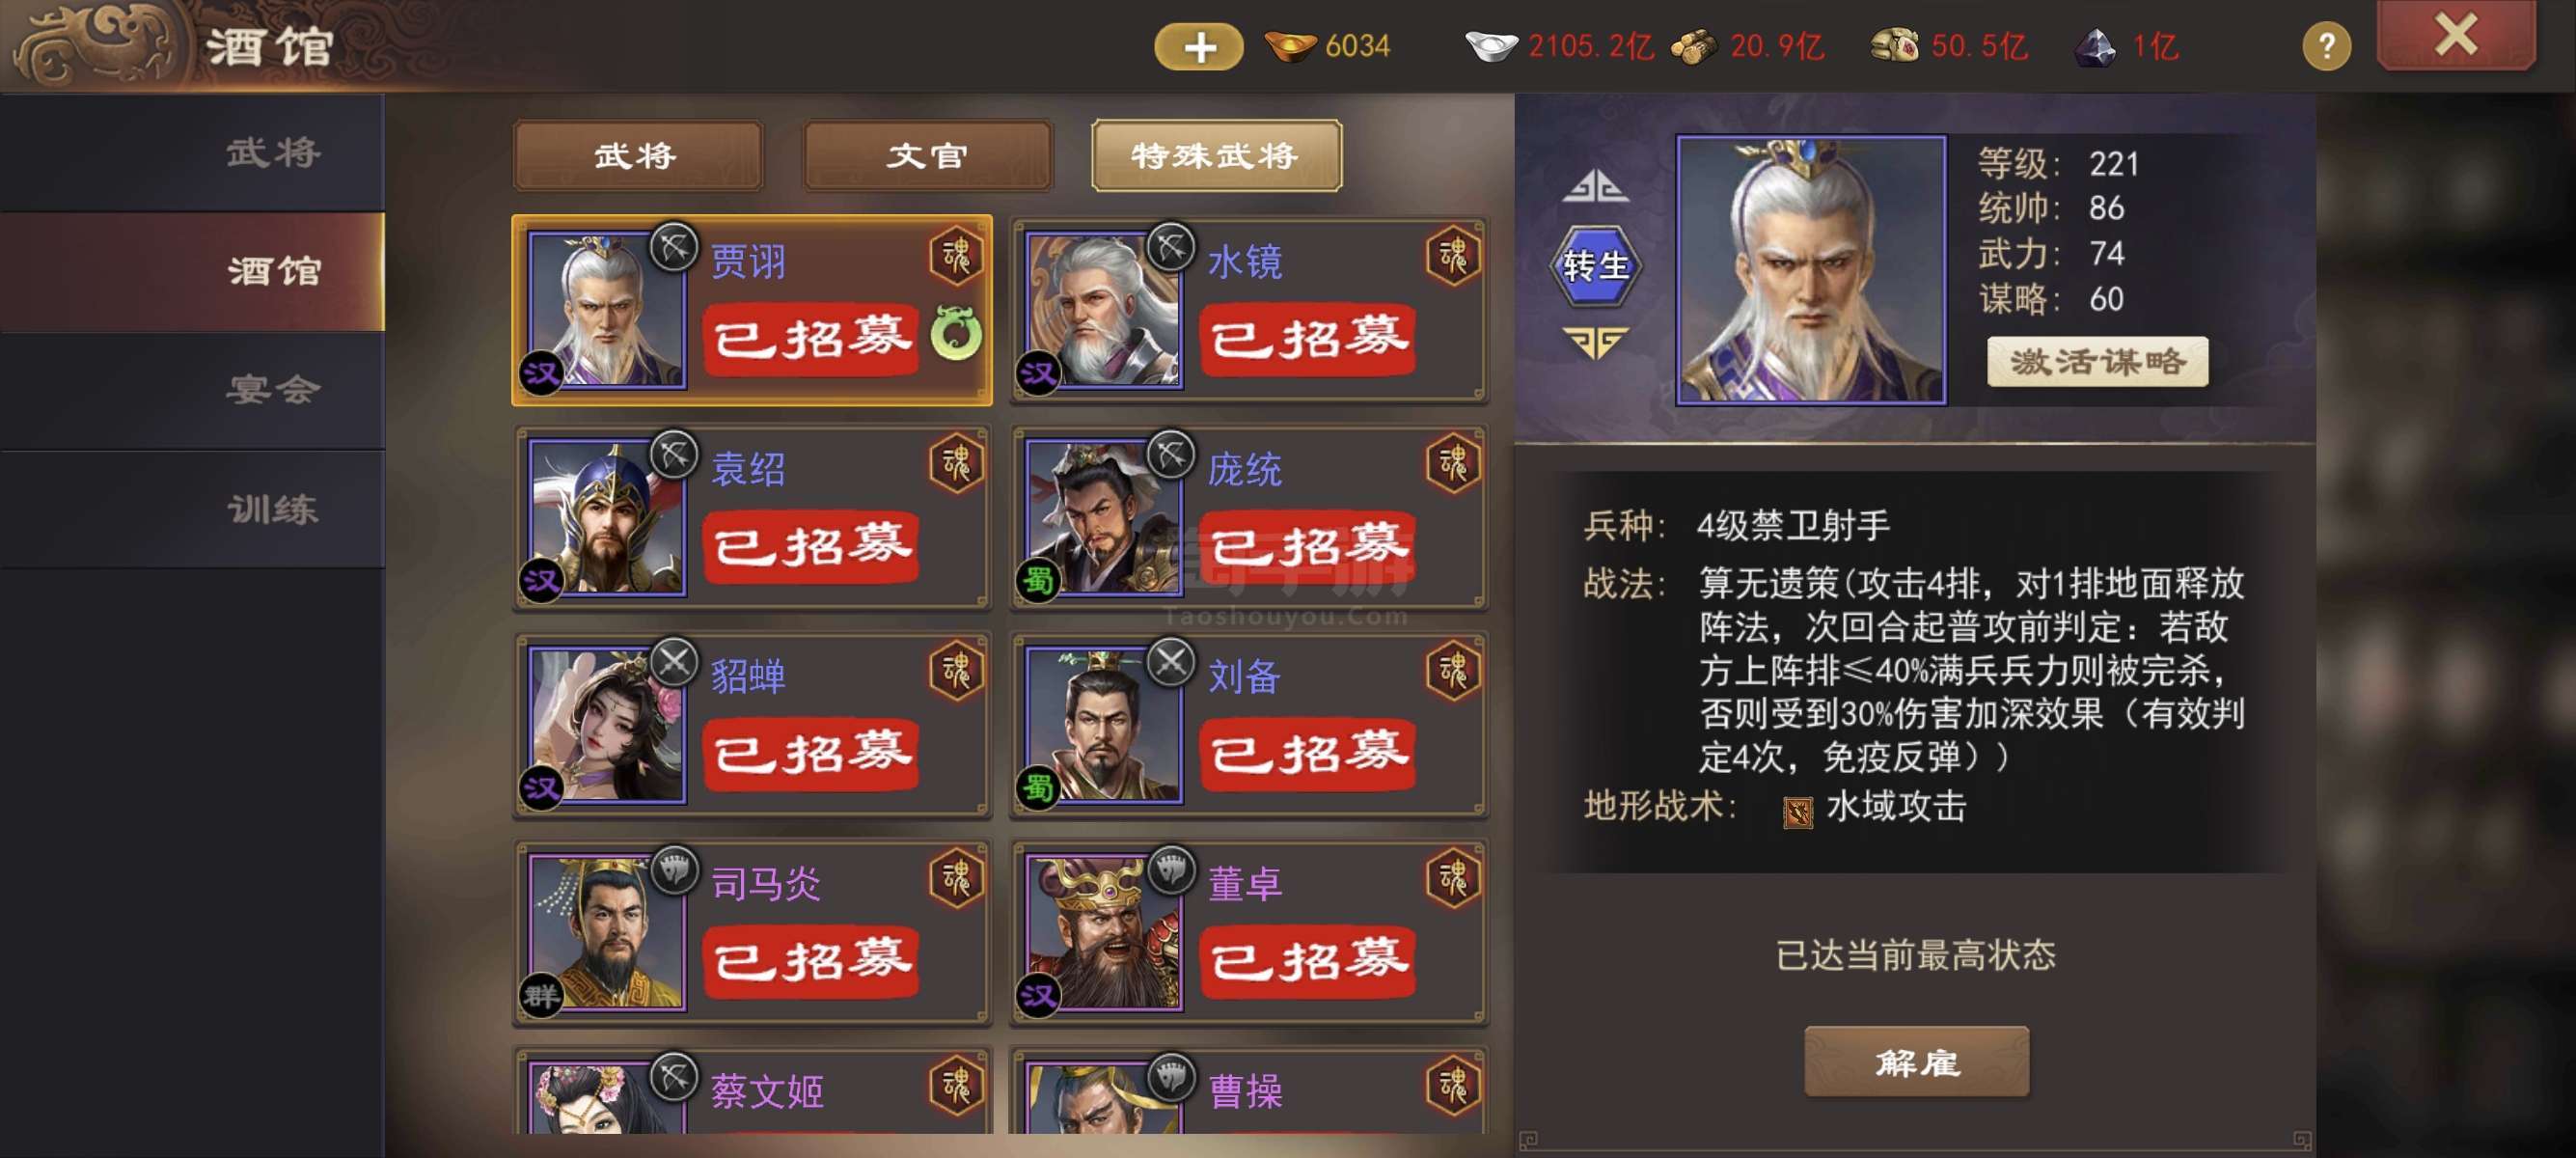Select the 特殊武将 tab
The image size is (2576, 1158).
click(1216, 155)
